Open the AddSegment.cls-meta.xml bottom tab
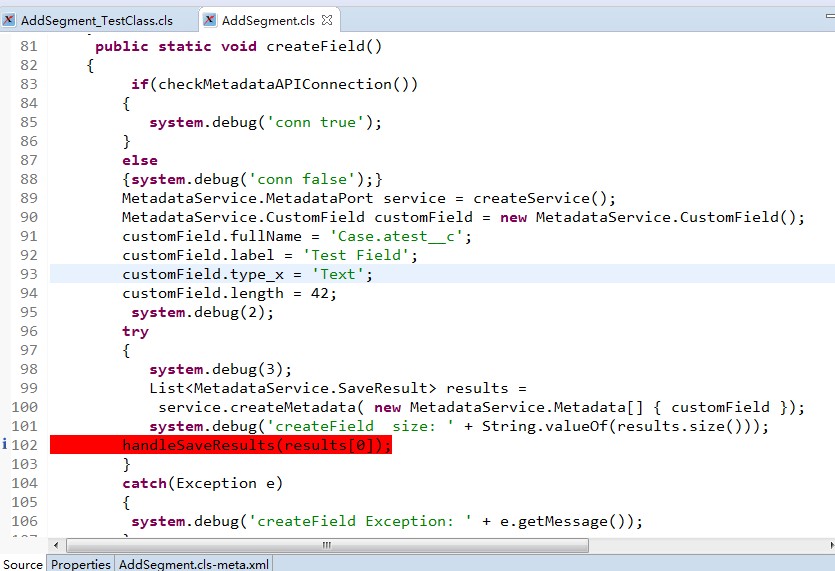Screen dimensions: 835x571 click(194, 564)
